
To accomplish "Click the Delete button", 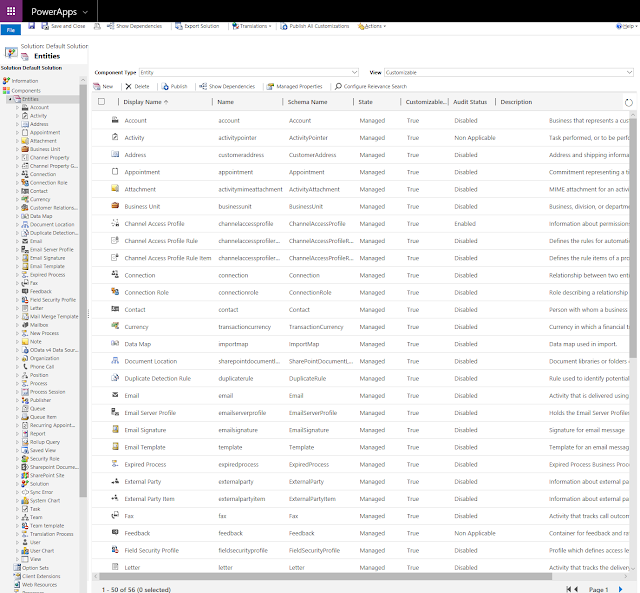I will [x=137, y=86].
